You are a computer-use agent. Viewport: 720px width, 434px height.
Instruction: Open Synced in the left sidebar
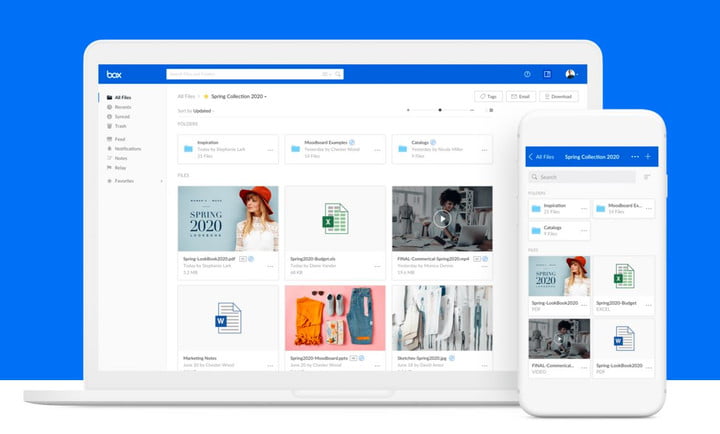coord(118,117)
